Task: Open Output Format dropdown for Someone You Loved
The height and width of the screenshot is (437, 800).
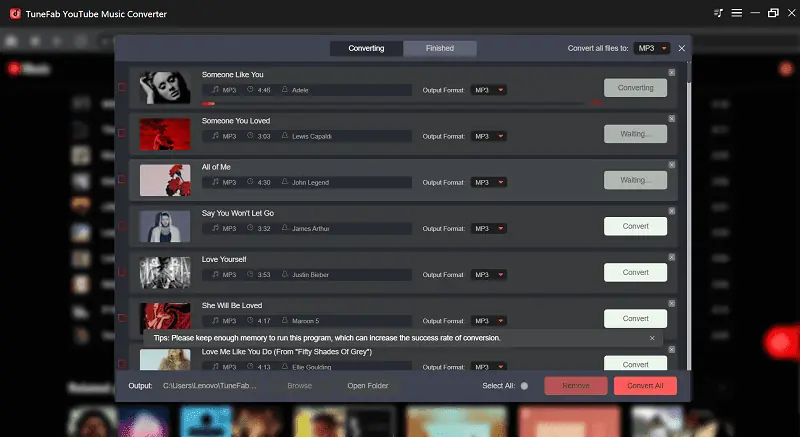Action: pos(488,136)
